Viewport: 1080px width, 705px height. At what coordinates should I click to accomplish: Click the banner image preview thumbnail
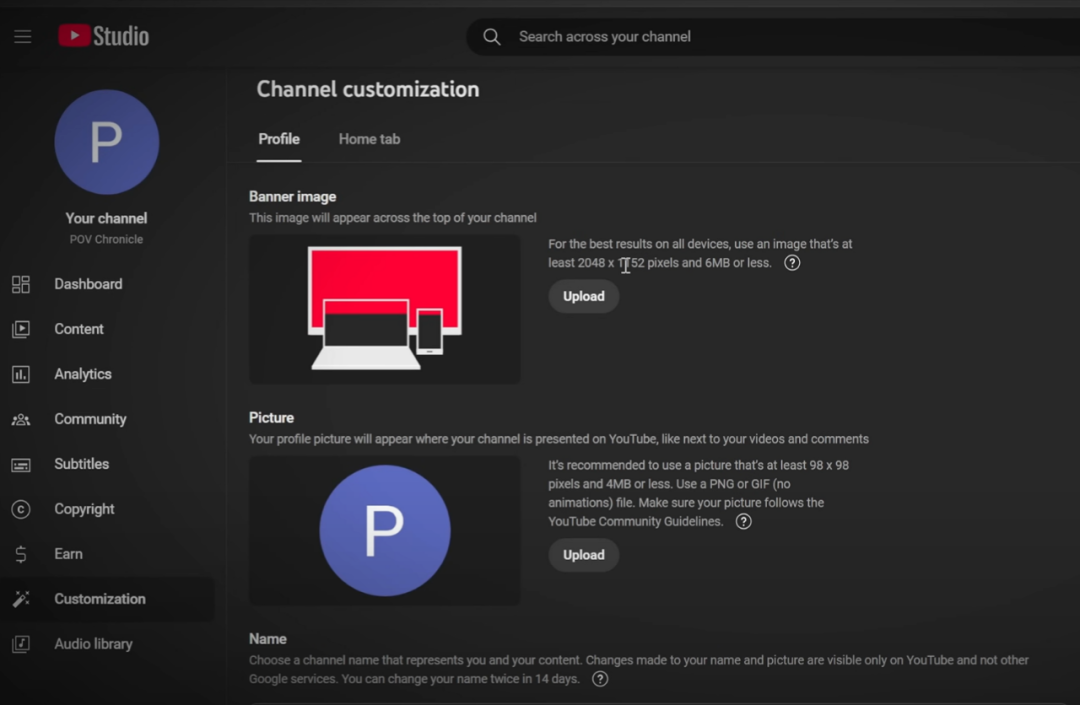click(384, 309)
